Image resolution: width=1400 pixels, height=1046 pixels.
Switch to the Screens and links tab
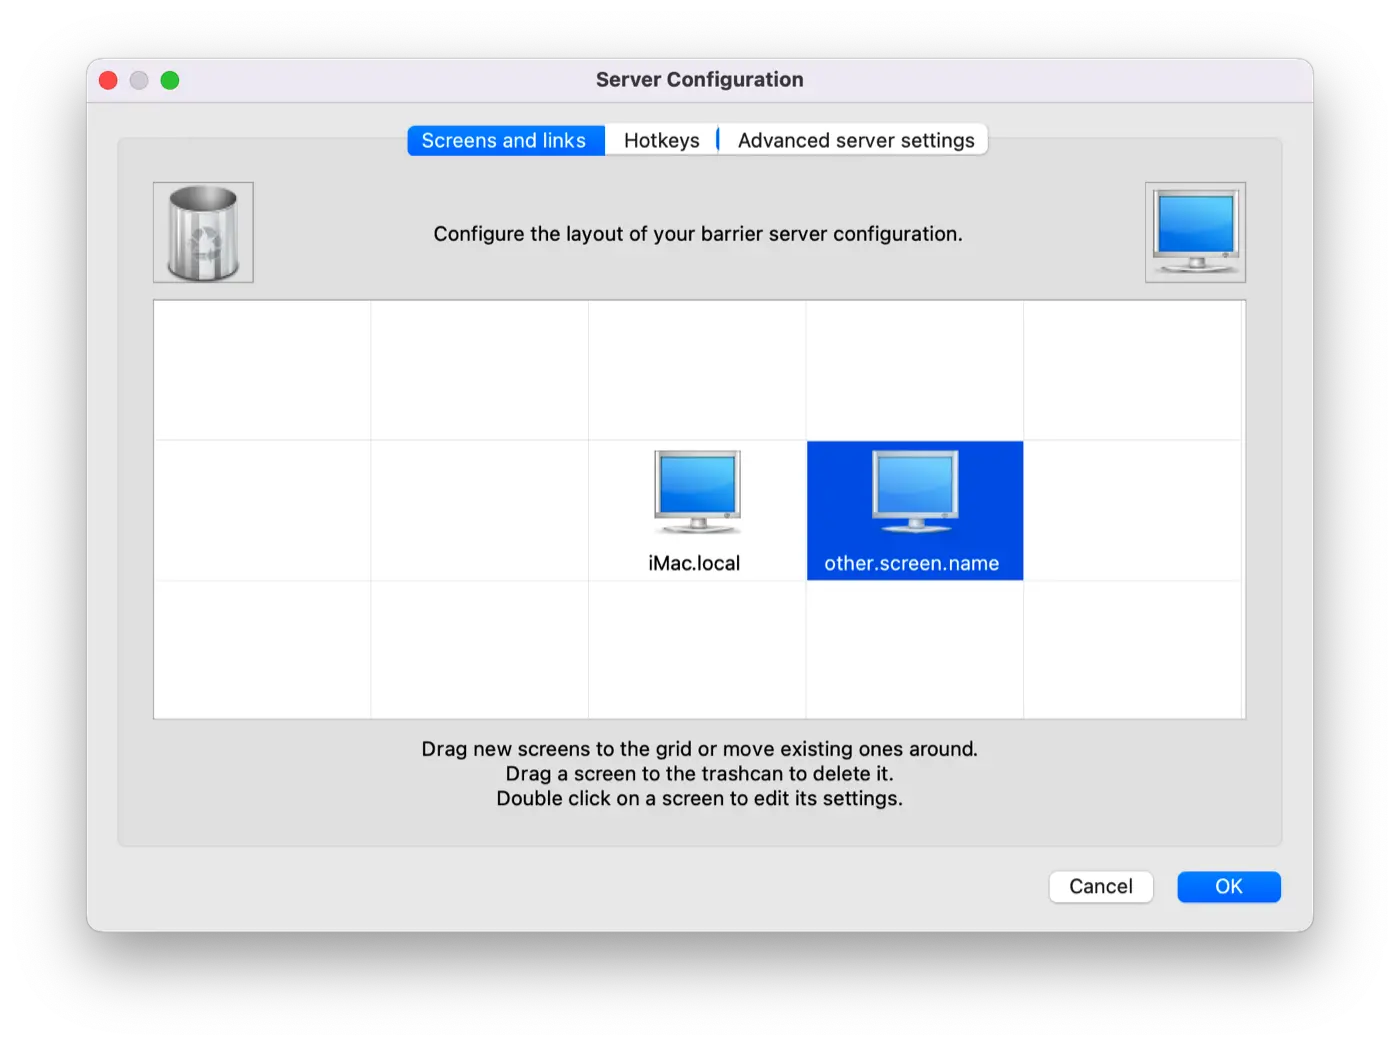pos(505,141)
